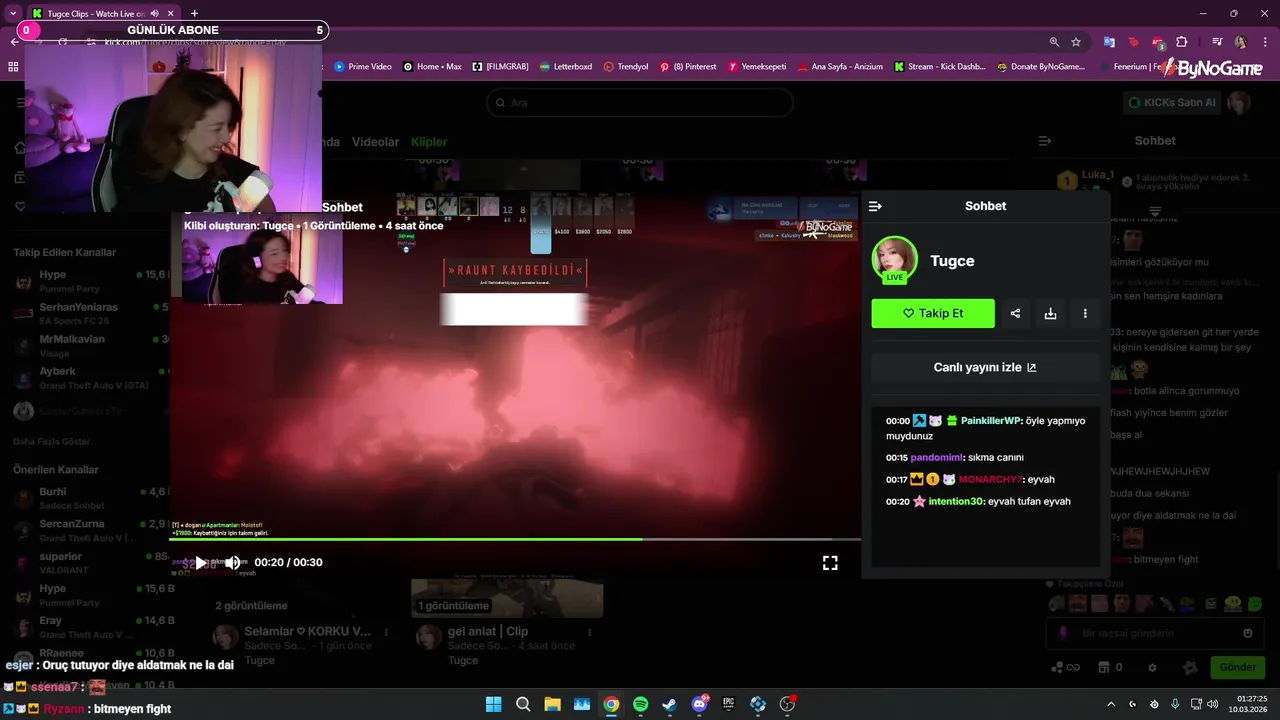Open Discord from the taskbar

click(x=699, y=704)
